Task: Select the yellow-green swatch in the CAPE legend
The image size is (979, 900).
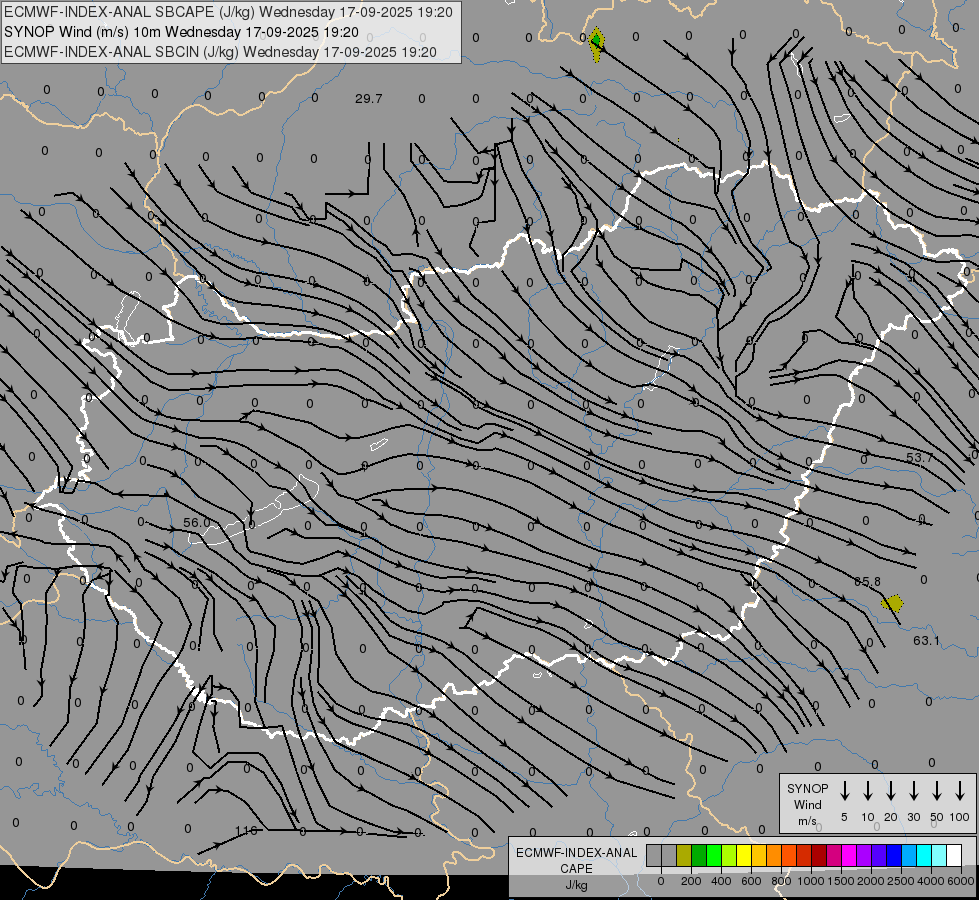Action: 729,855
